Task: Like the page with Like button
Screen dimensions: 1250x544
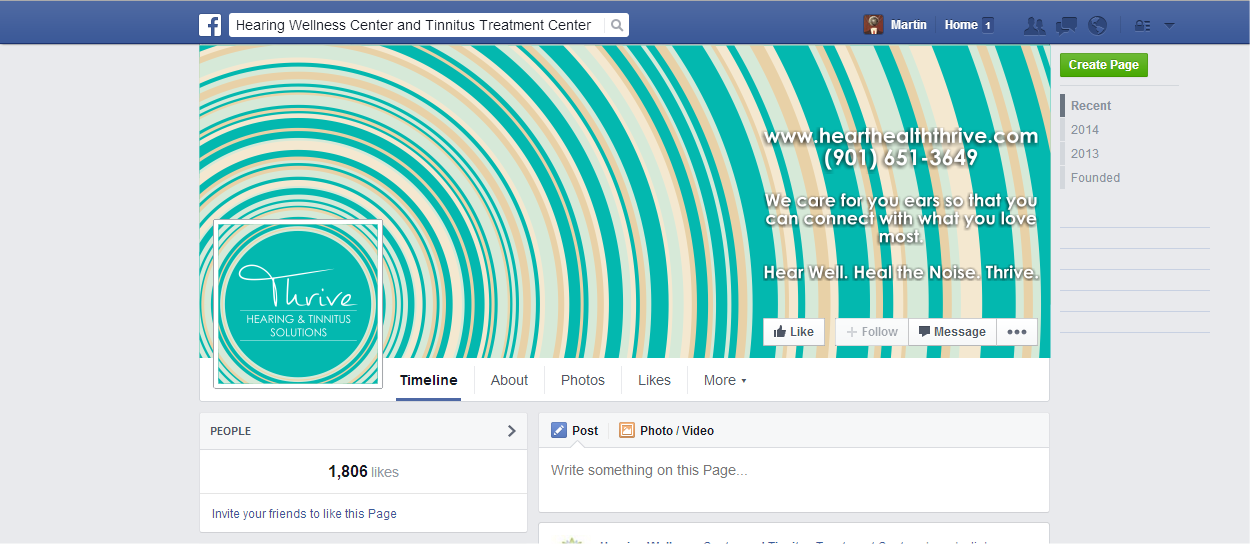Action: [x=794, y=332]
